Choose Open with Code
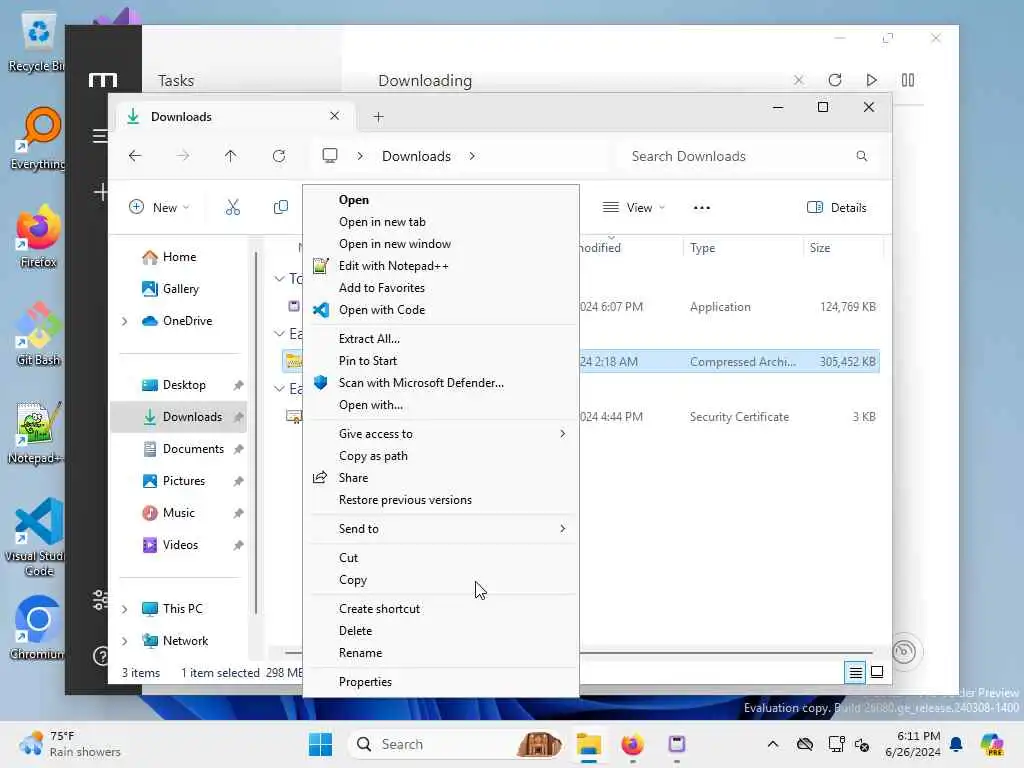 pos(381,310)
